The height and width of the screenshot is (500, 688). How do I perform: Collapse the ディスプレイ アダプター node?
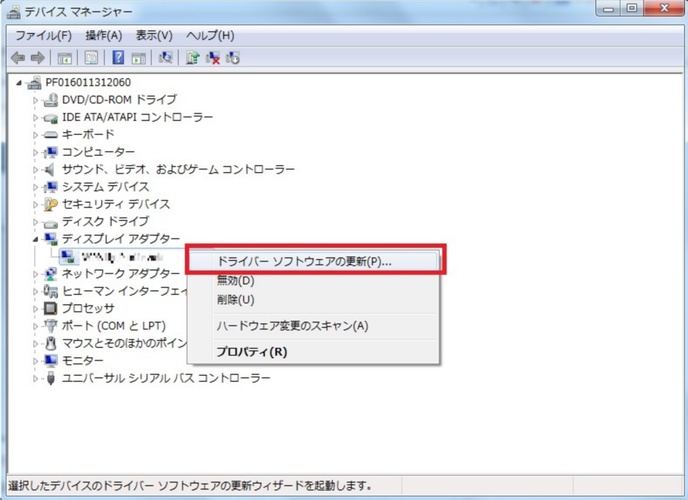(x=35, y=239)
